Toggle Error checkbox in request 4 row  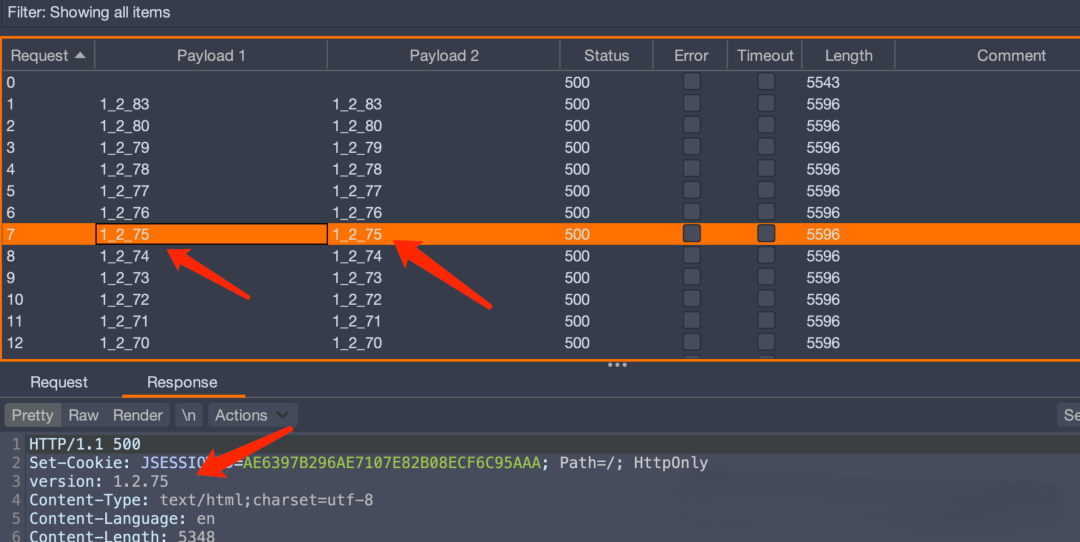pos(692,169)
